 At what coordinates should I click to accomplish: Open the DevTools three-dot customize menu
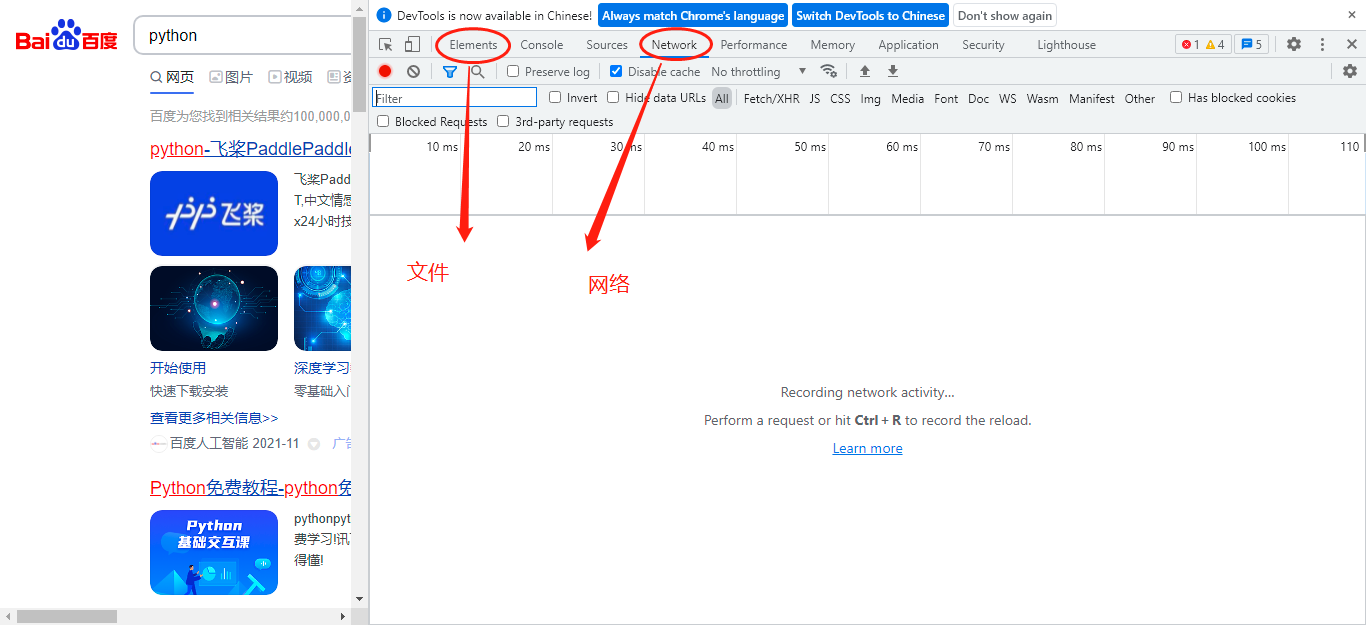tap(1322, 44)
